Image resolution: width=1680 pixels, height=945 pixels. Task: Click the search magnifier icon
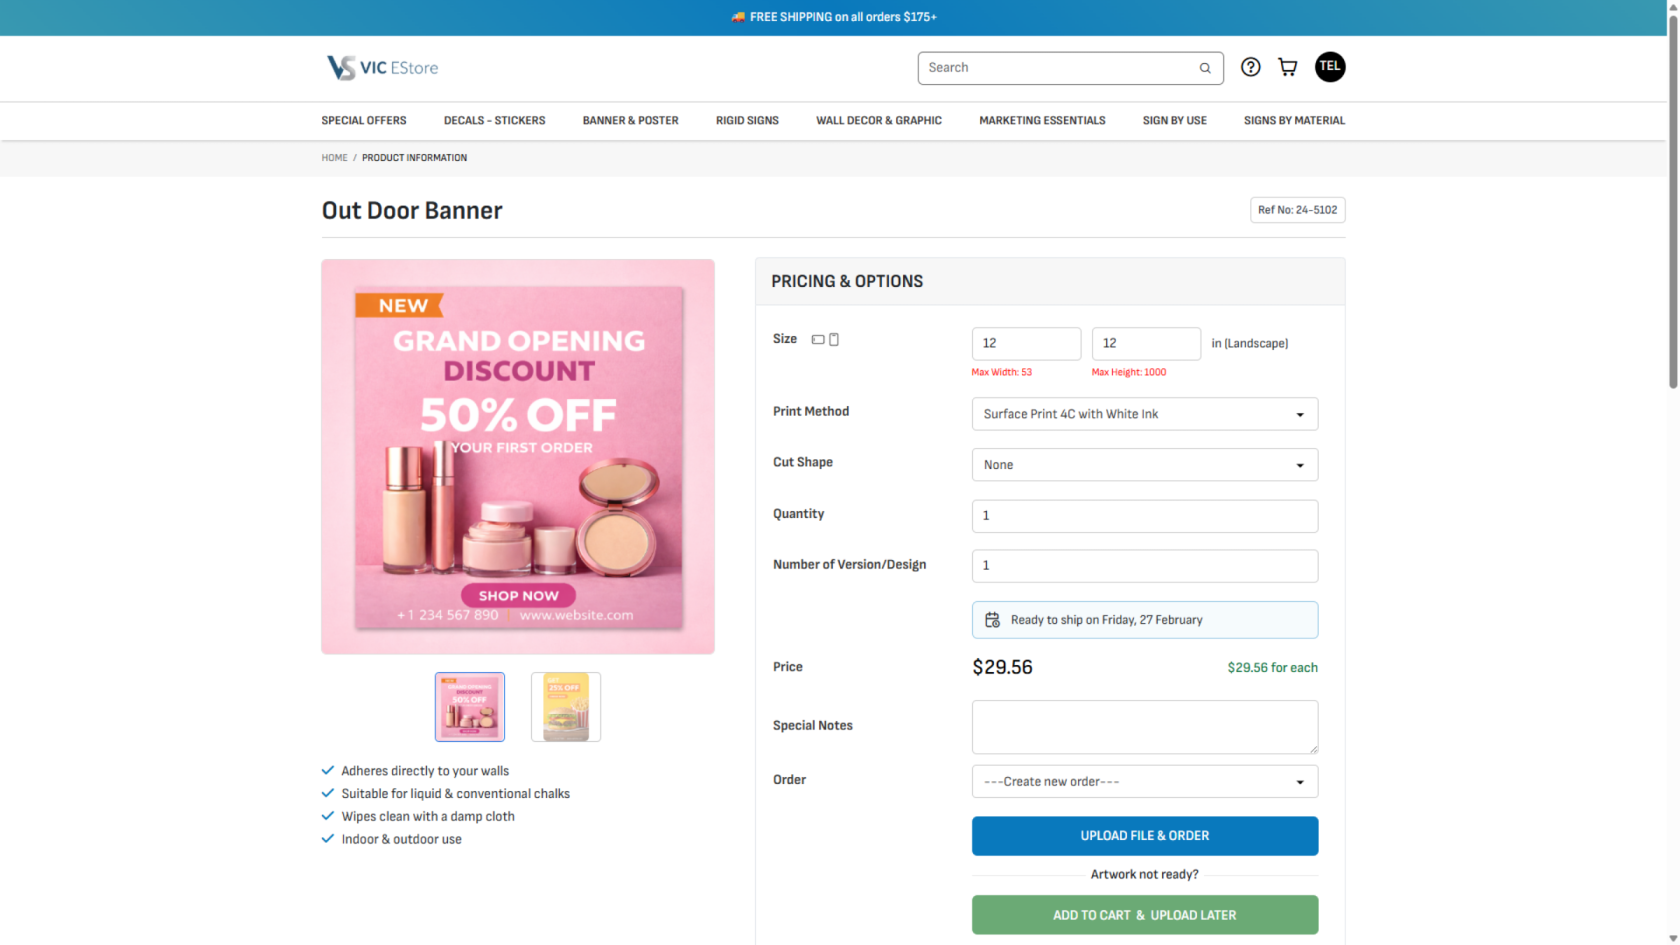(x=1205, y=68)
